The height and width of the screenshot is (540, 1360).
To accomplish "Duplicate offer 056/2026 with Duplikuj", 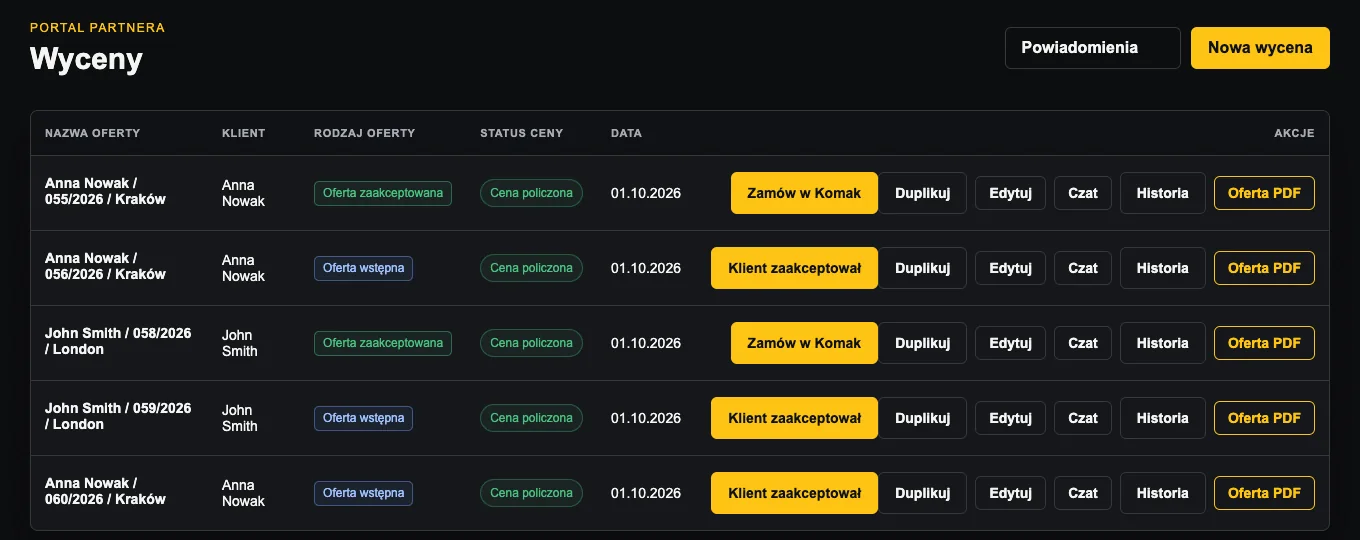I will [x=922, y=268].
